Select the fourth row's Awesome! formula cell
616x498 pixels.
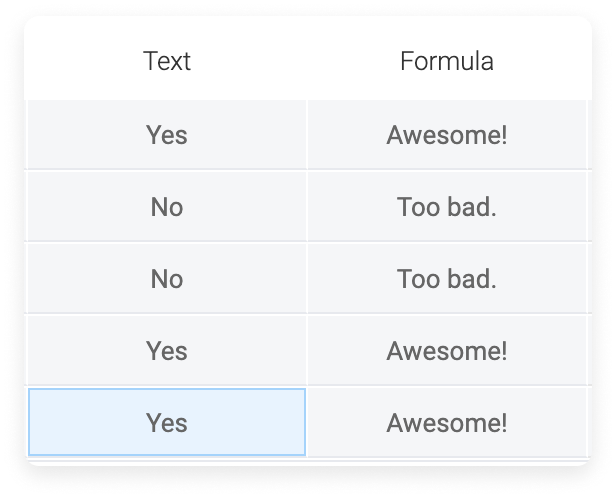pos(447,350)
